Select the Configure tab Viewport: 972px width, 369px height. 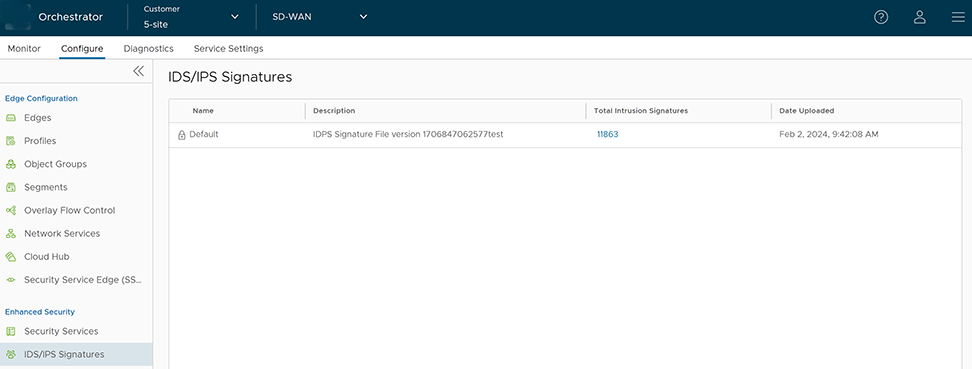pyautogui.click(x=82, y=48)
